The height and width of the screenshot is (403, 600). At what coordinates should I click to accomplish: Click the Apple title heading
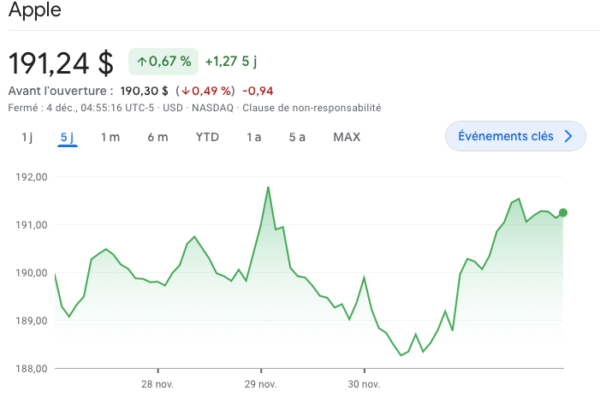[35, 10]
